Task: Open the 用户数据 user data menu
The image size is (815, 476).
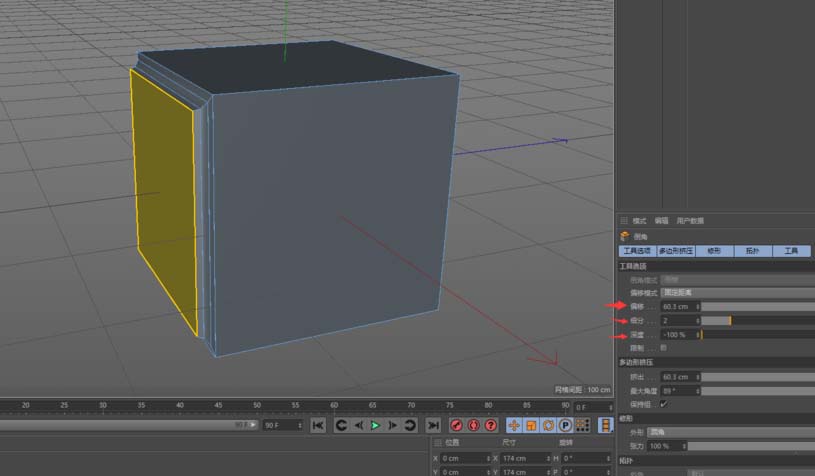Action: click(x=690, y=221)
